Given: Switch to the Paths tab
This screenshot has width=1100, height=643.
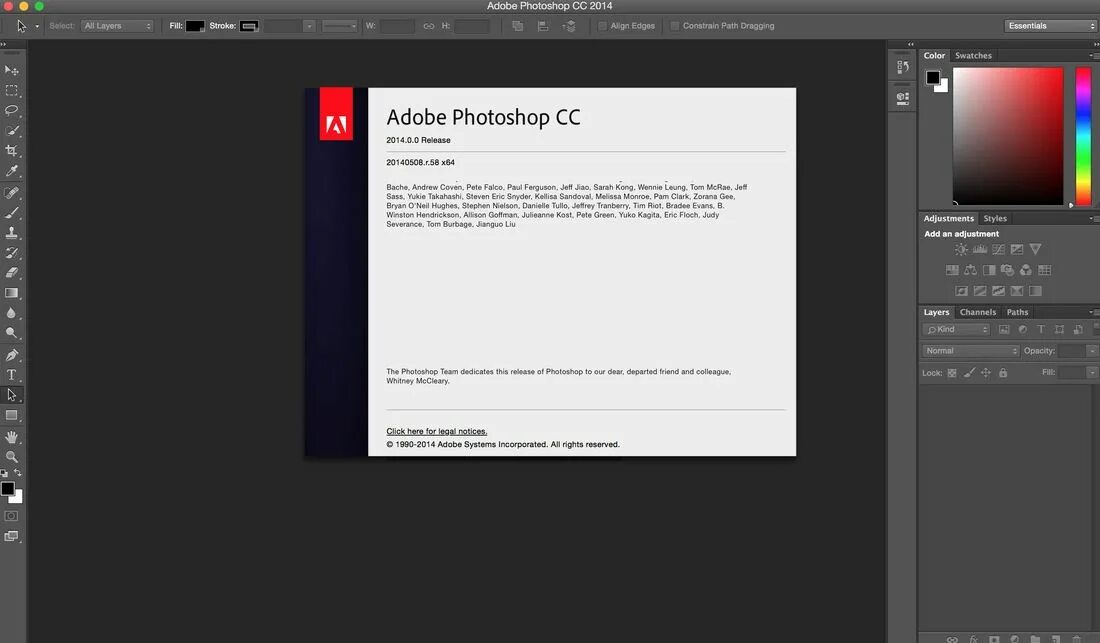Looking at the screenshot, I should pyautogui.click(x=1017, y=313).
